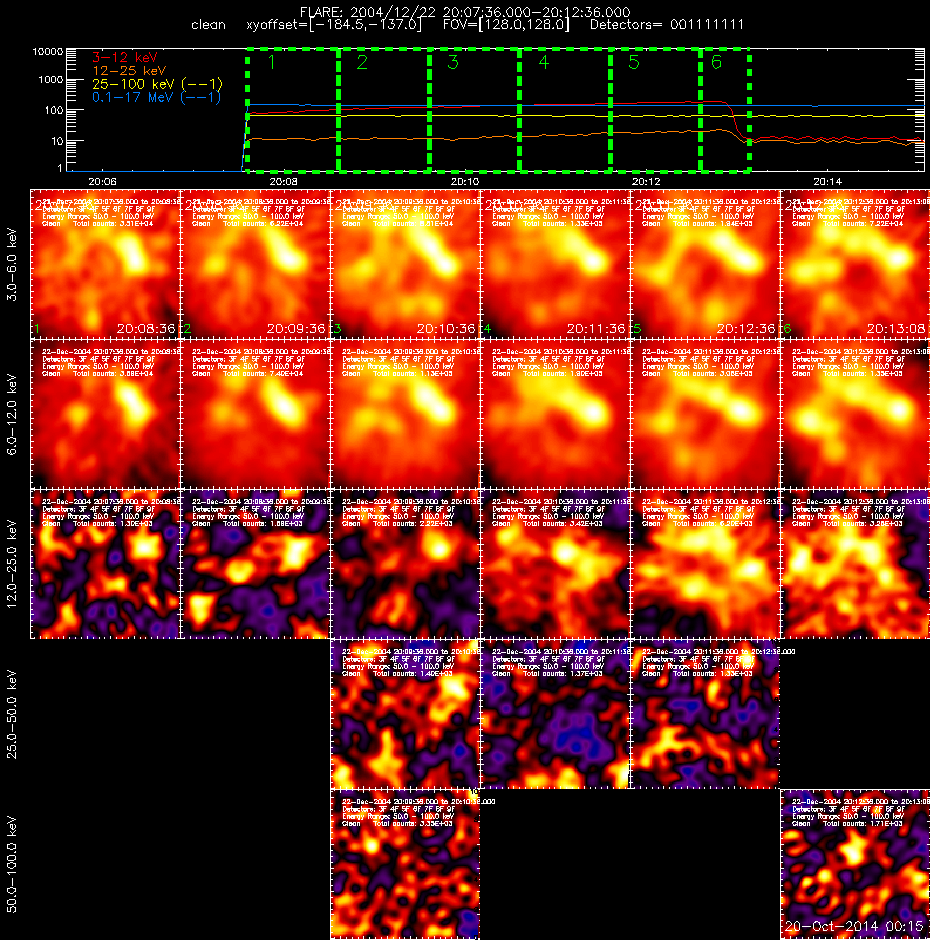
Task: Click the 'clean' algorithm label
Action: click(x=208, y=25)
